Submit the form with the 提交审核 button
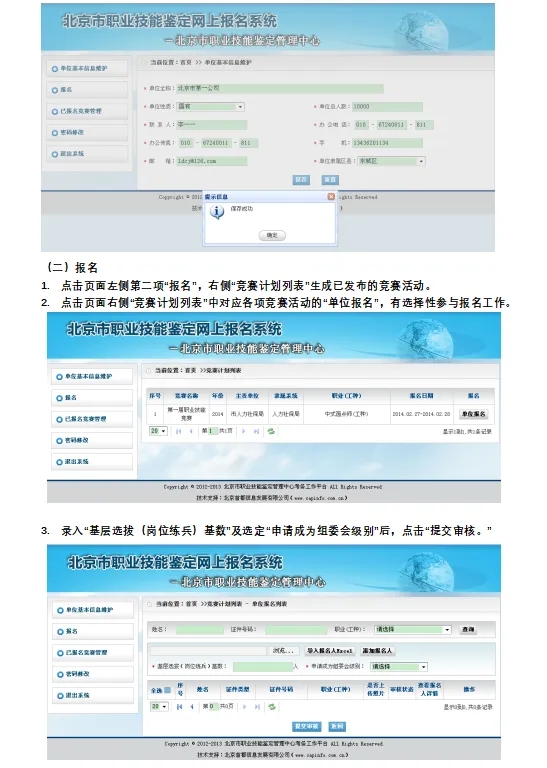 (306, 726)
